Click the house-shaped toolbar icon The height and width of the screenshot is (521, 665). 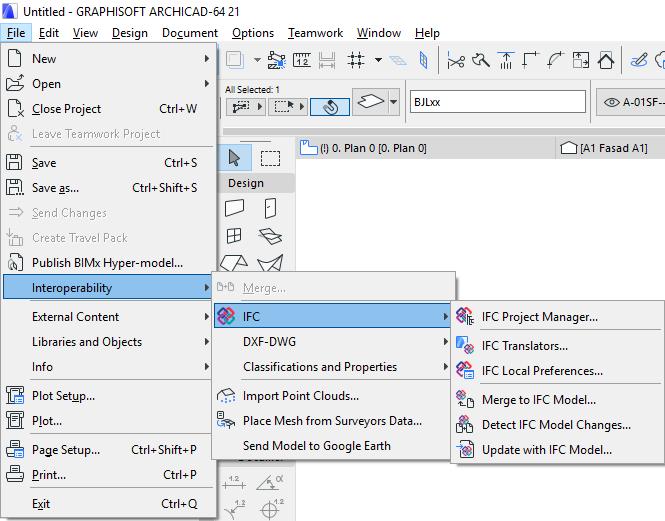pos(606,60)
